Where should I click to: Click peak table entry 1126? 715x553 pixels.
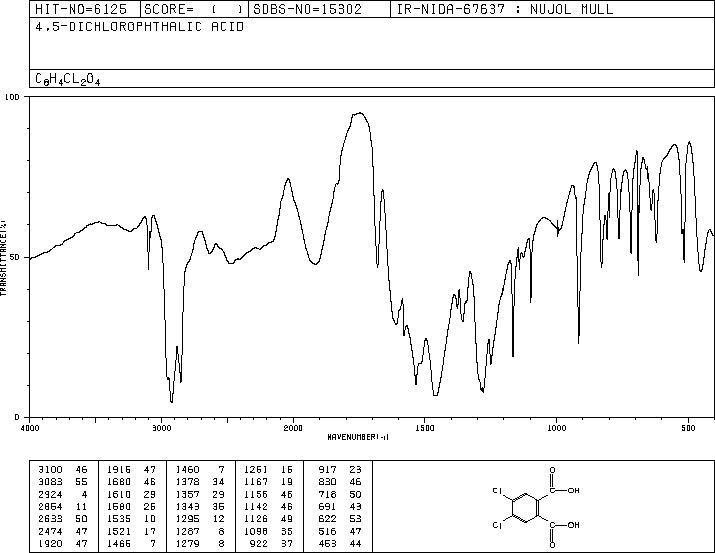point(269,519)
